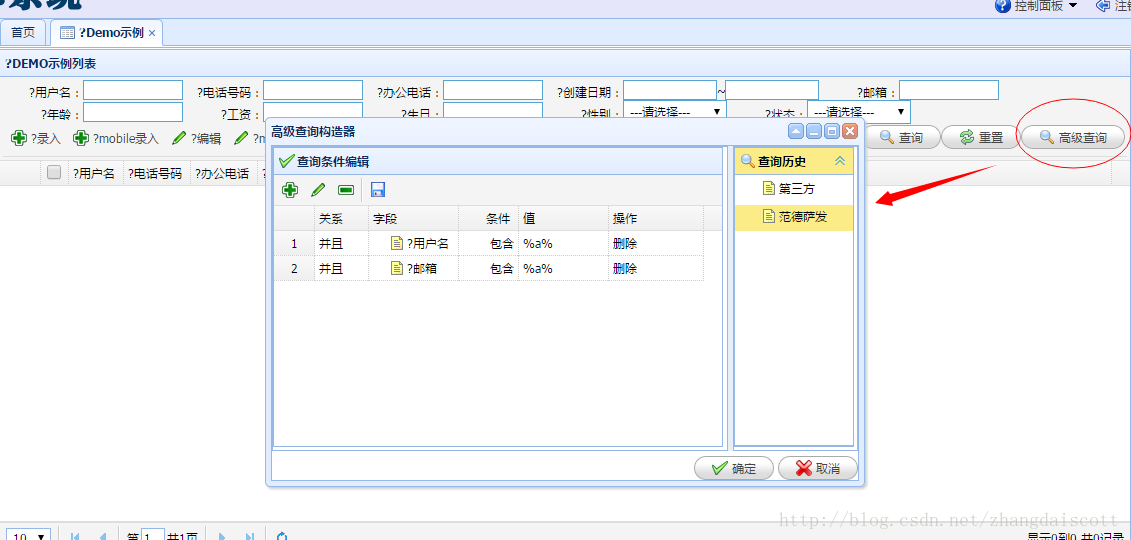Click the 字段 column header

pos(414,218)
